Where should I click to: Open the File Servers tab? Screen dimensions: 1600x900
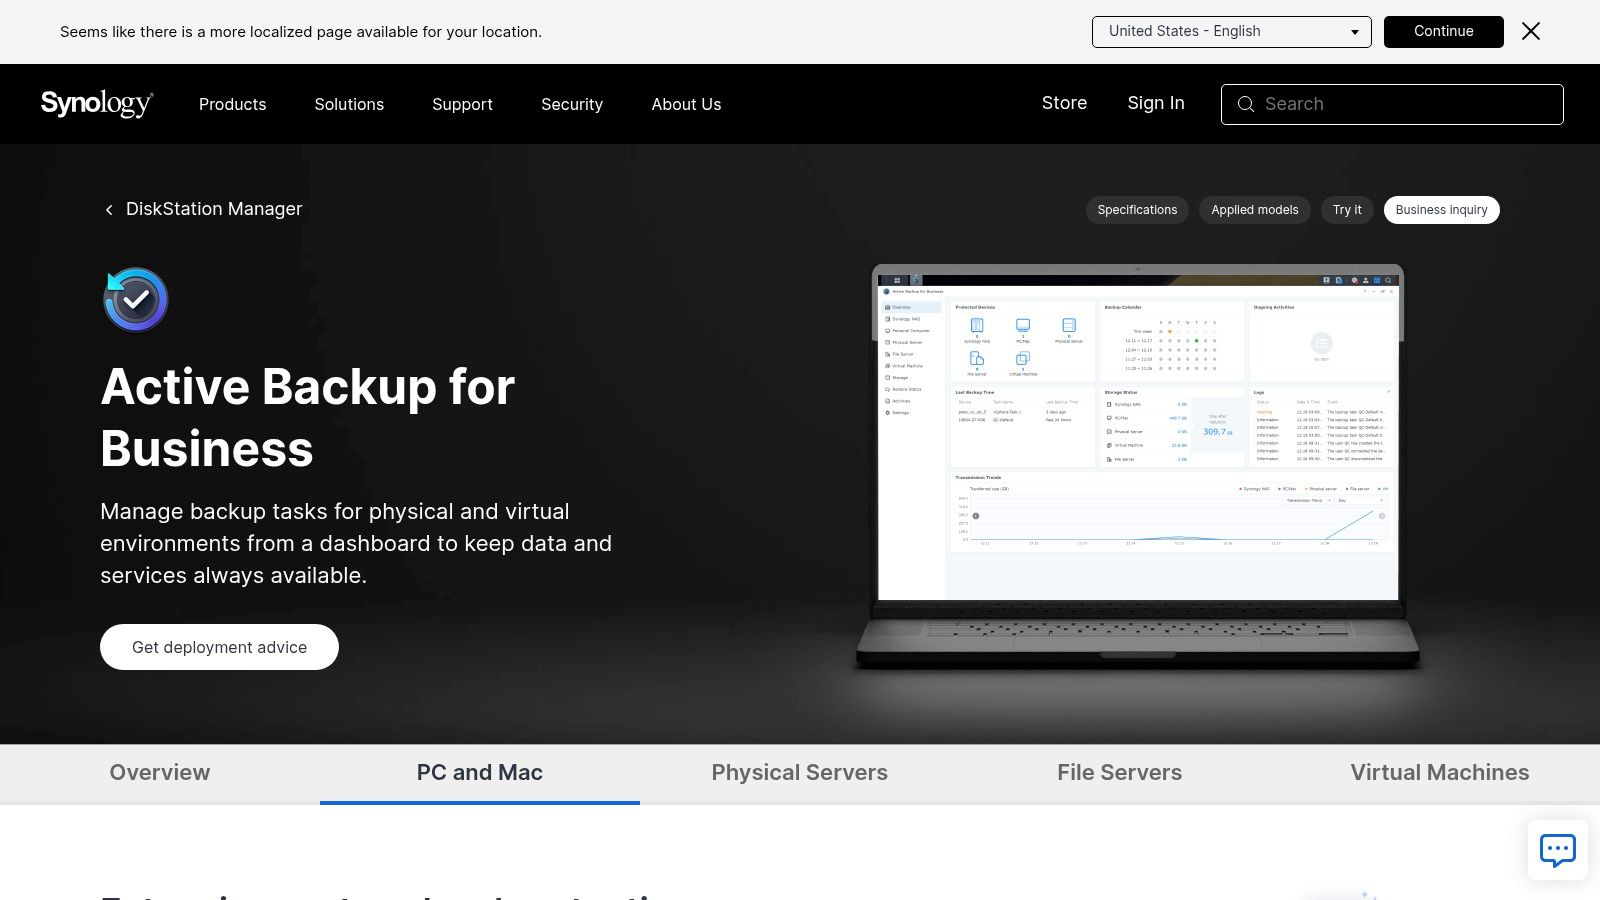[x=1120, y=773]
